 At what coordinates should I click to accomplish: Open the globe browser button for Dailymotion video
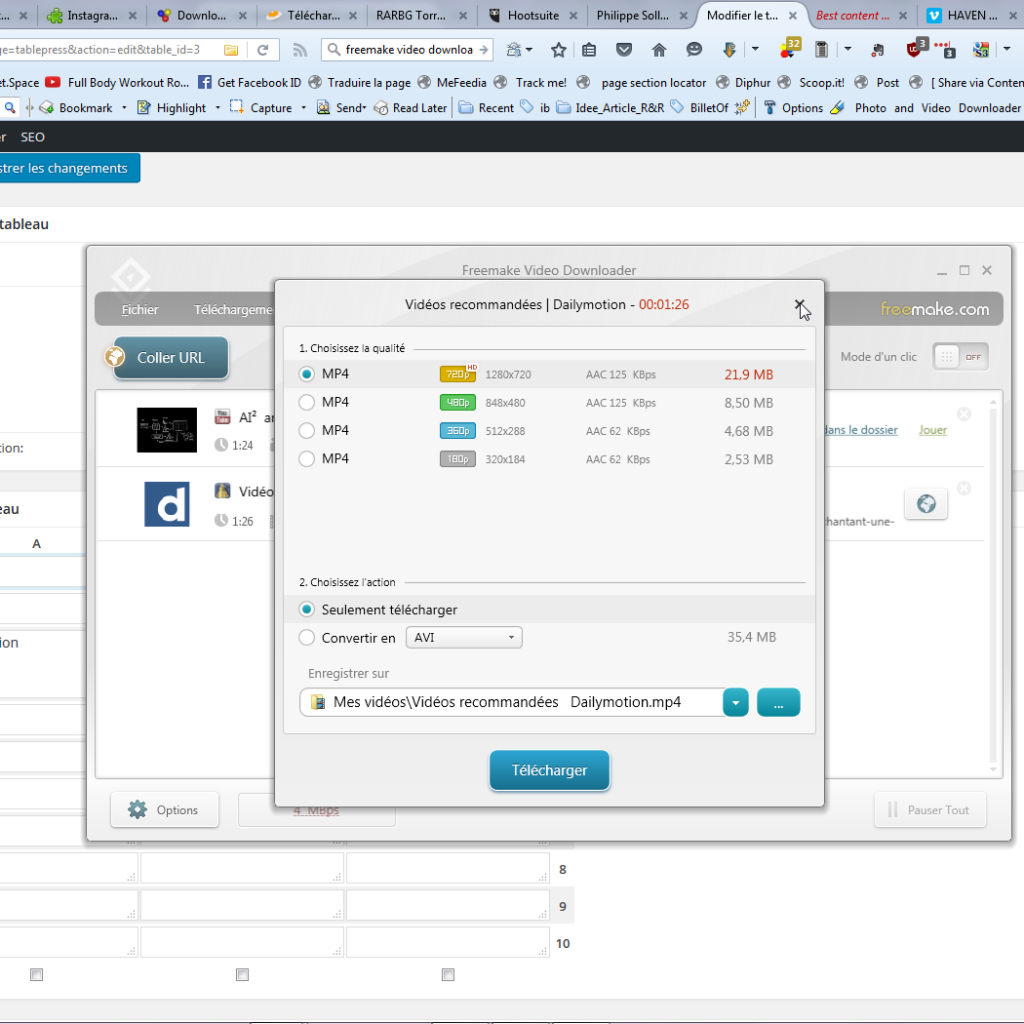[926, 504]
